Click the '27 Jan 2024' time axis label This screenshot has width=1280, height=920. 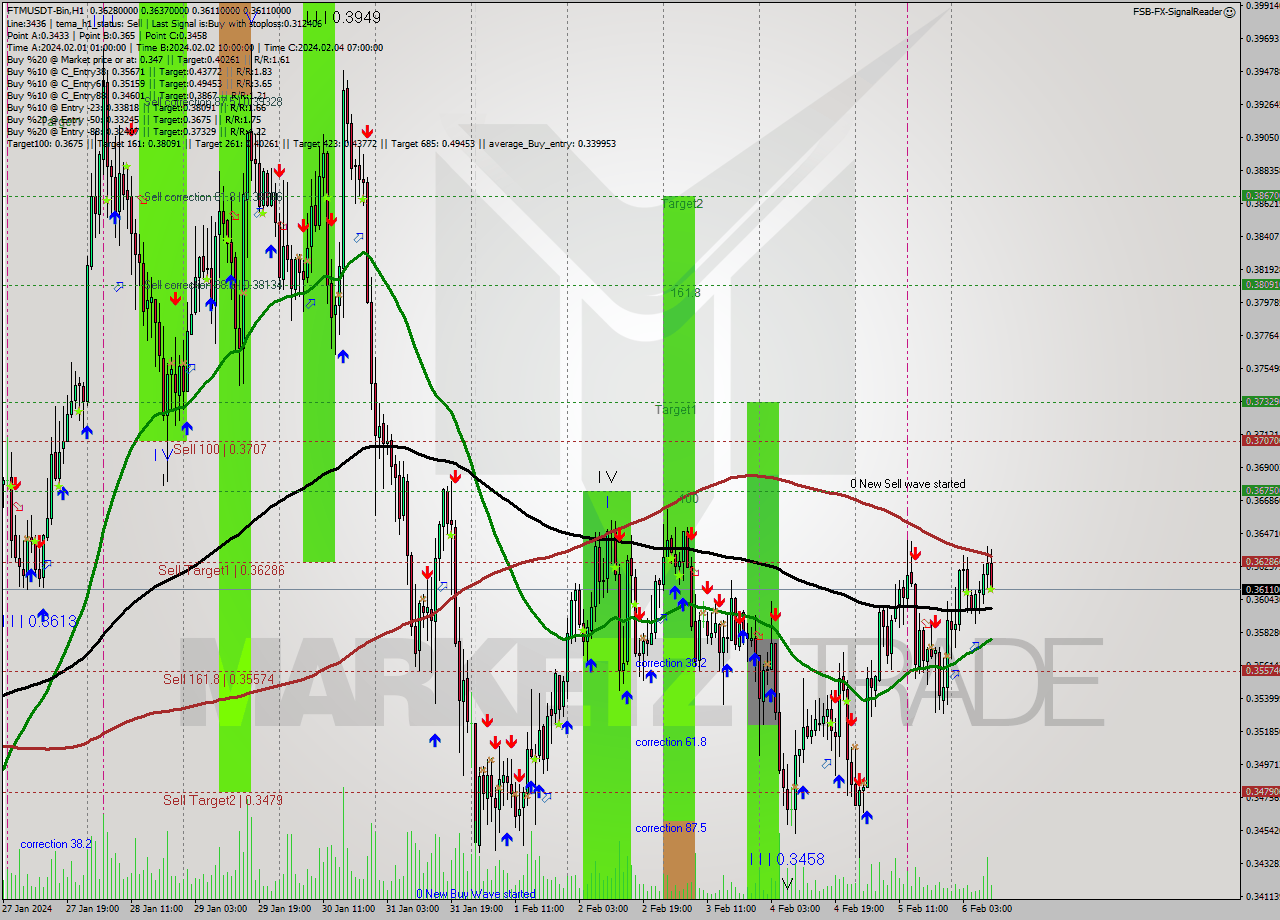tap(27, 909)
